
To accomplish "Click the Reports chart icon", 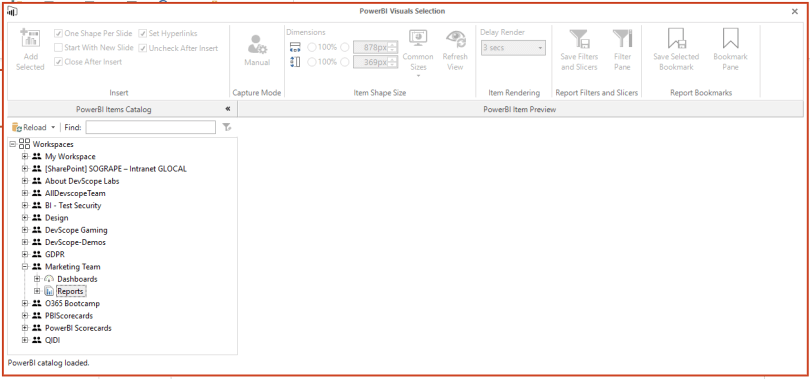I will [x=49, y=291].
